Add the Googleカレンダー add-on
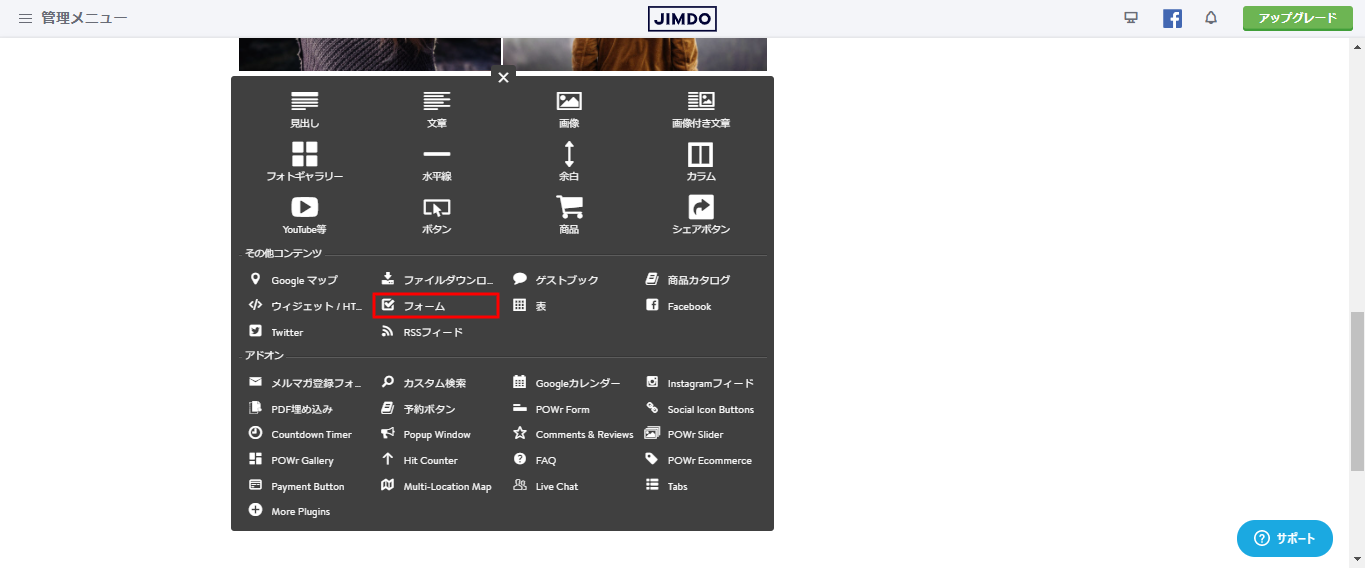This screenshot has width=1365, height=568. coord(569,383)
